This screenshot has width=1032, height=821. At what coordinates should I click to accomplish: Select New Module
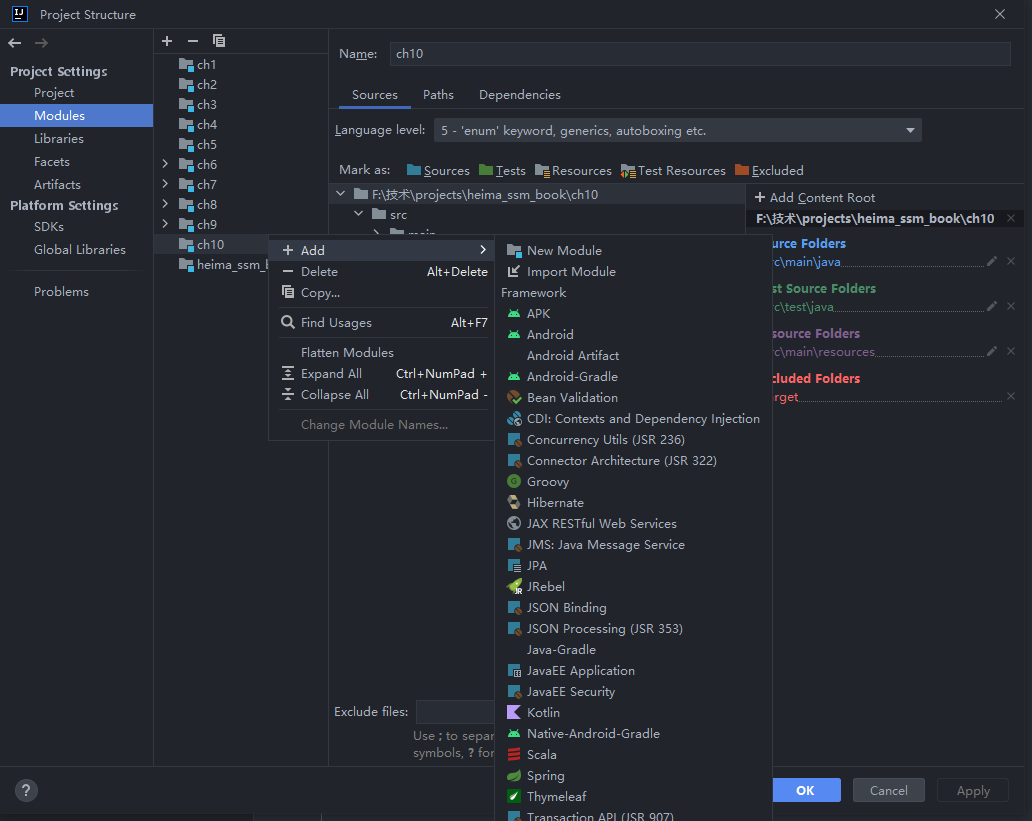pyautogui.click(x=633, y=250)
